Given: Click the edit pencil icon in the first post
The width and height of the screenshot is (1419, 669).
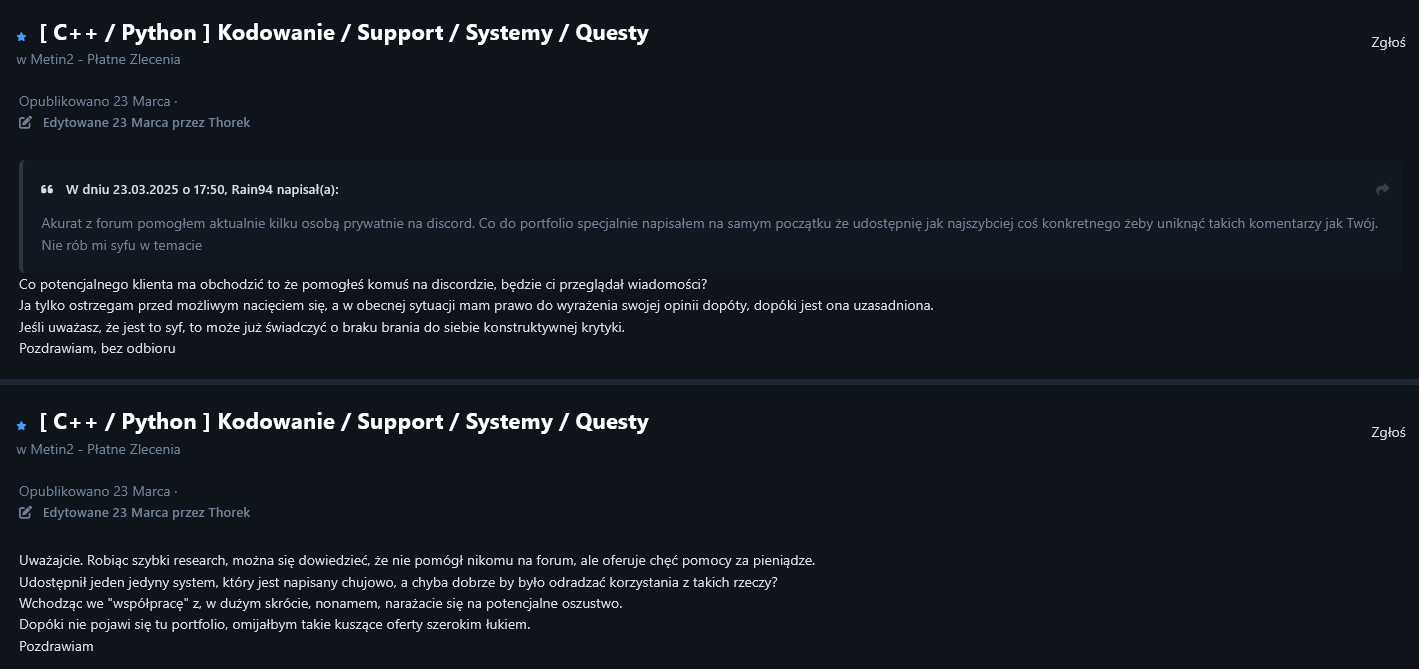Looking at the screenshot, I should click(26, 122).
